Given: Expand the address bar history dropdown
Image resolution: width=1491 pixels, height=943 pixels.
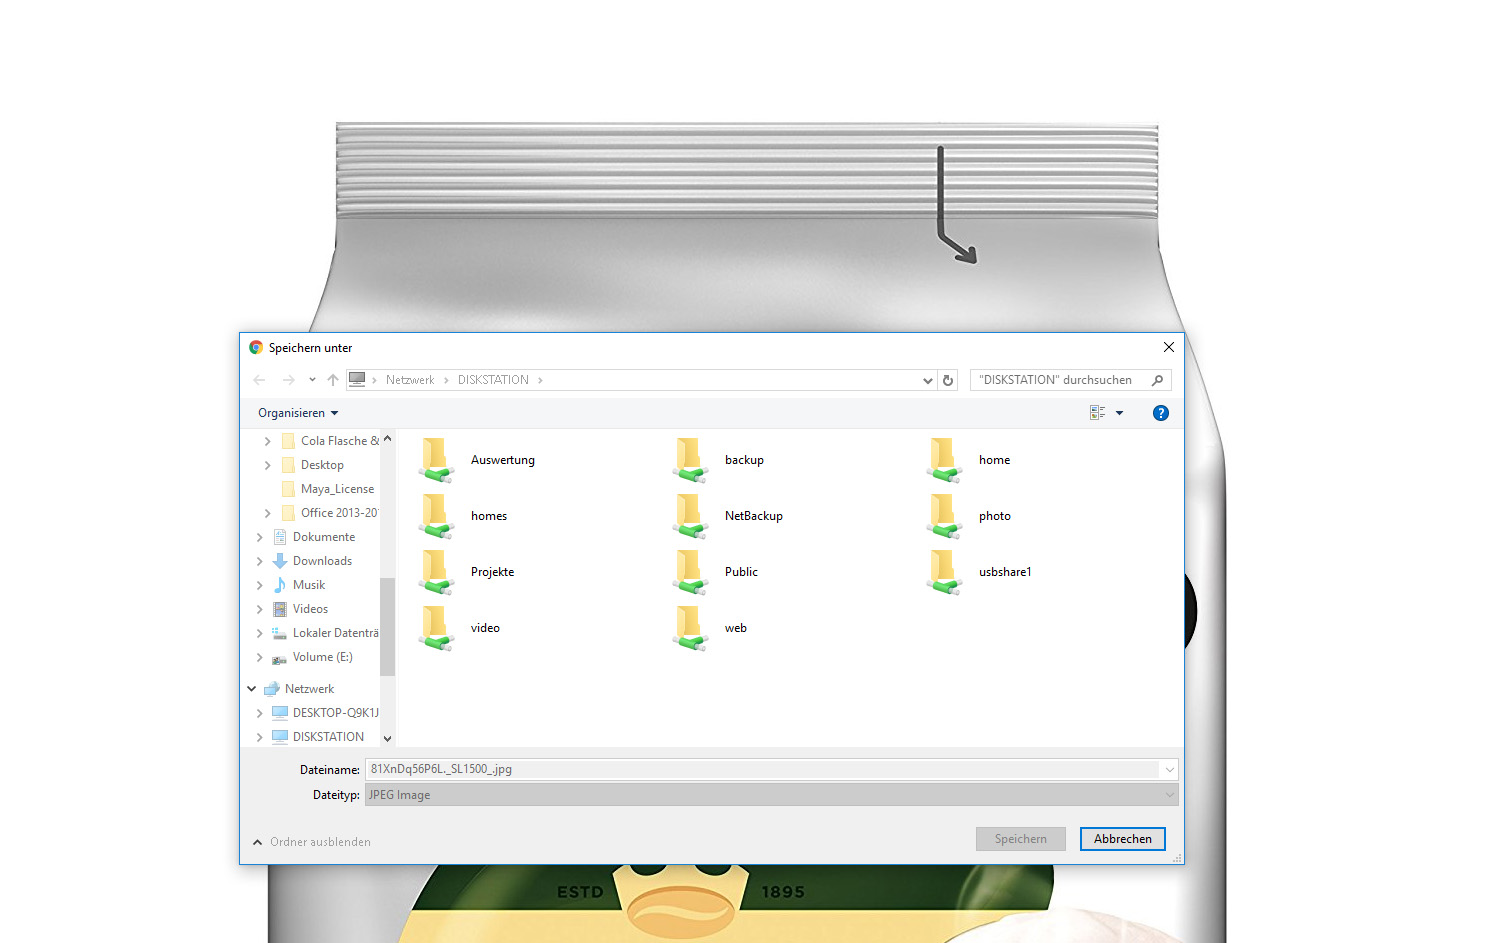Looking at the screenshot, I should tap(928, 380).
